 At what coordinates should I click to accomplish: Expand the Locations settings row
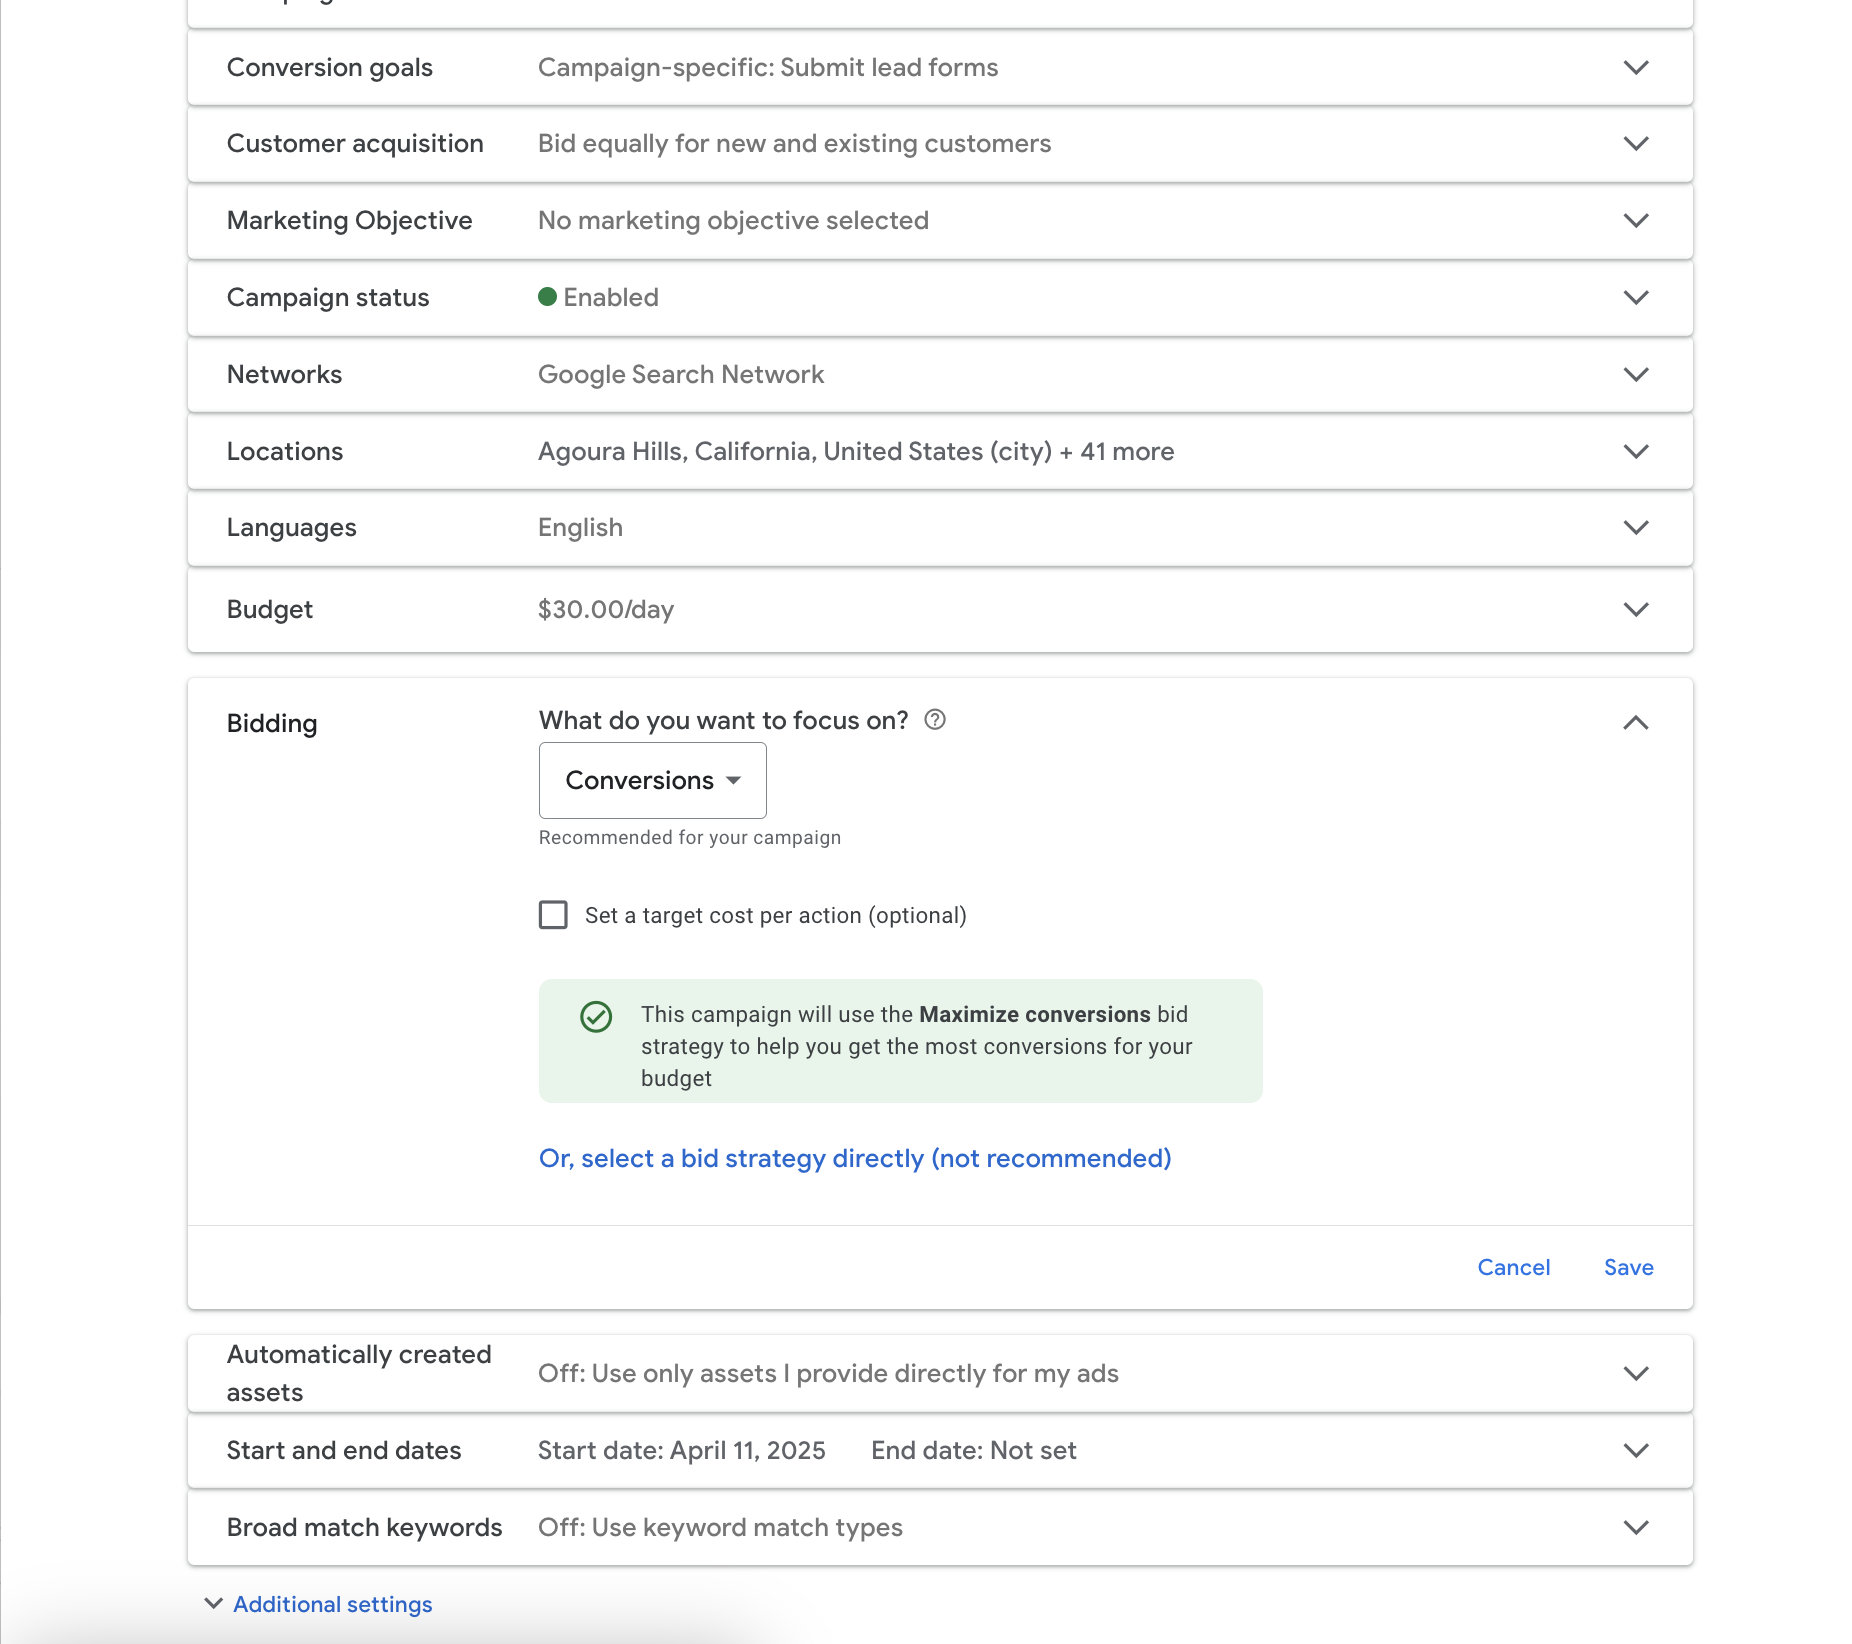click(x=1635, y=451)
